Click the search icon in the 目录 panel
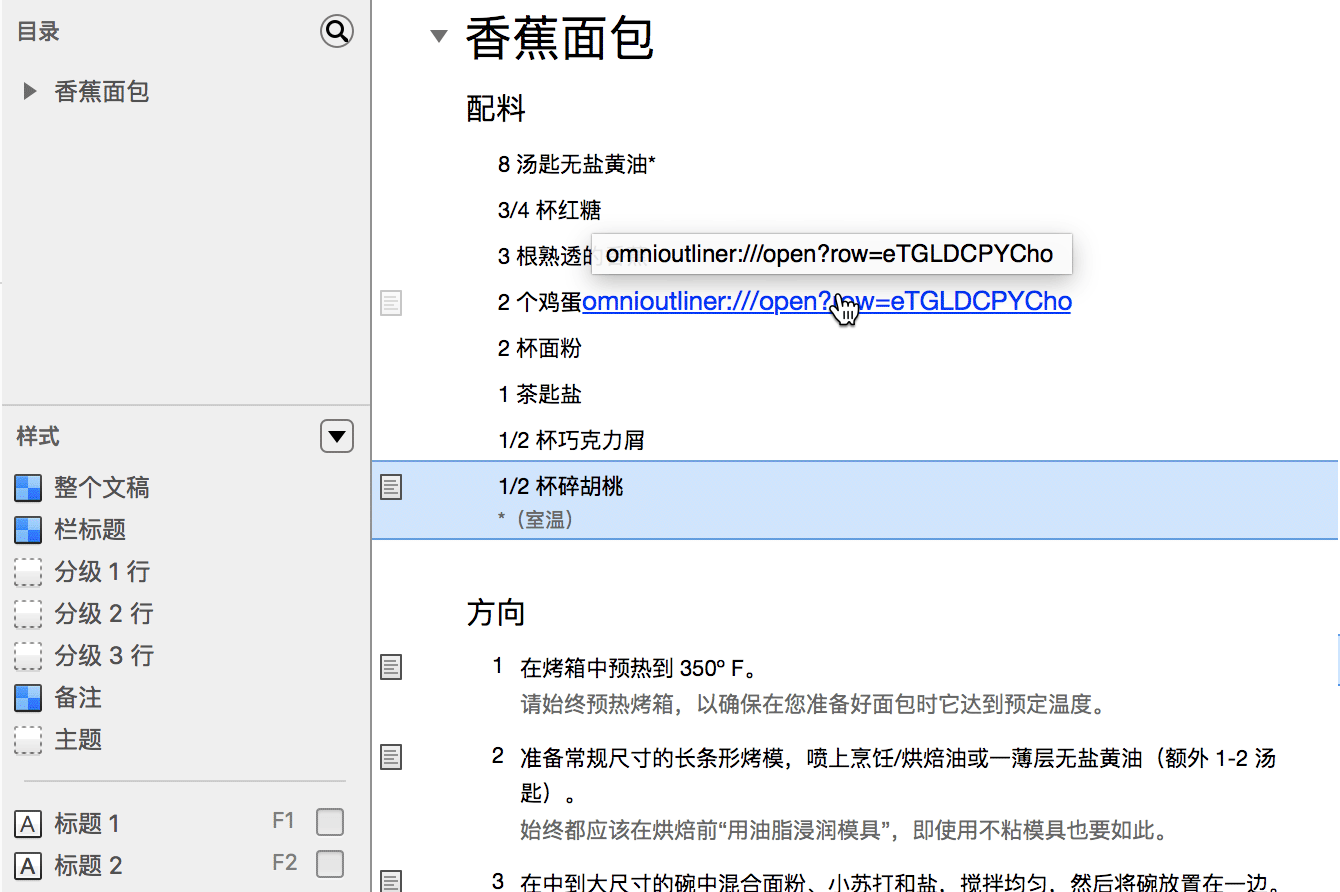 (x=336, y=31)
